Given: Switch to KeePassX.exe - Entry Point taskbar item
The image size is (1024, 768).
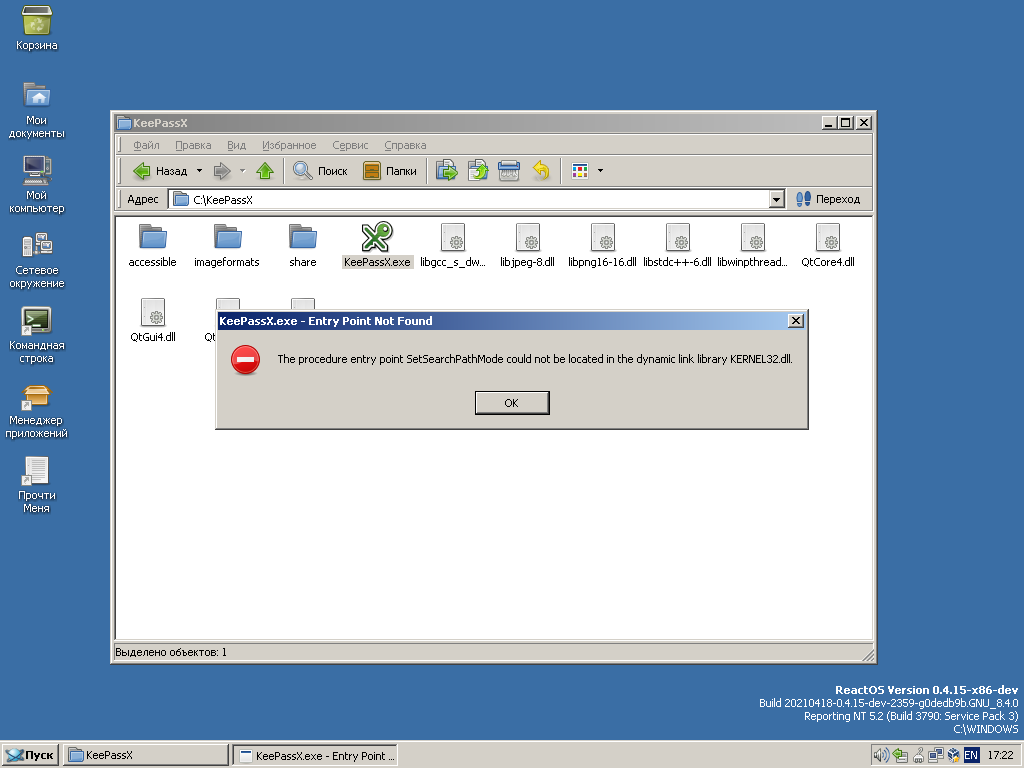Looking at the screenshot, I should tap(315, 755).
